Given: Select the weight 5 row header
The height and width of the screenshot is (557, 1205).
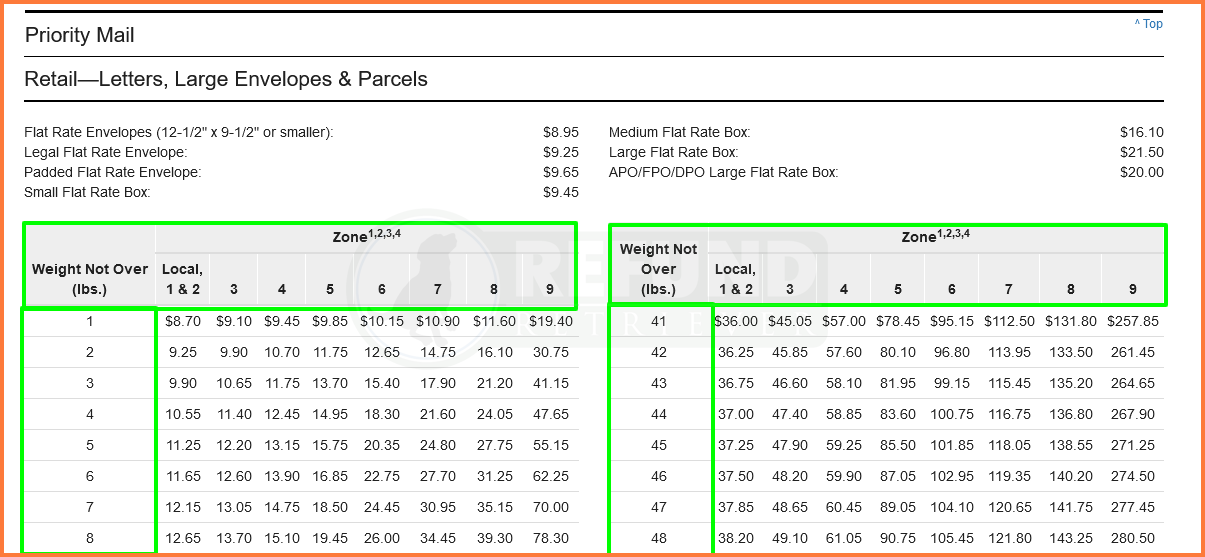Looking at the screenshot, I should click(x=90, y=445).
